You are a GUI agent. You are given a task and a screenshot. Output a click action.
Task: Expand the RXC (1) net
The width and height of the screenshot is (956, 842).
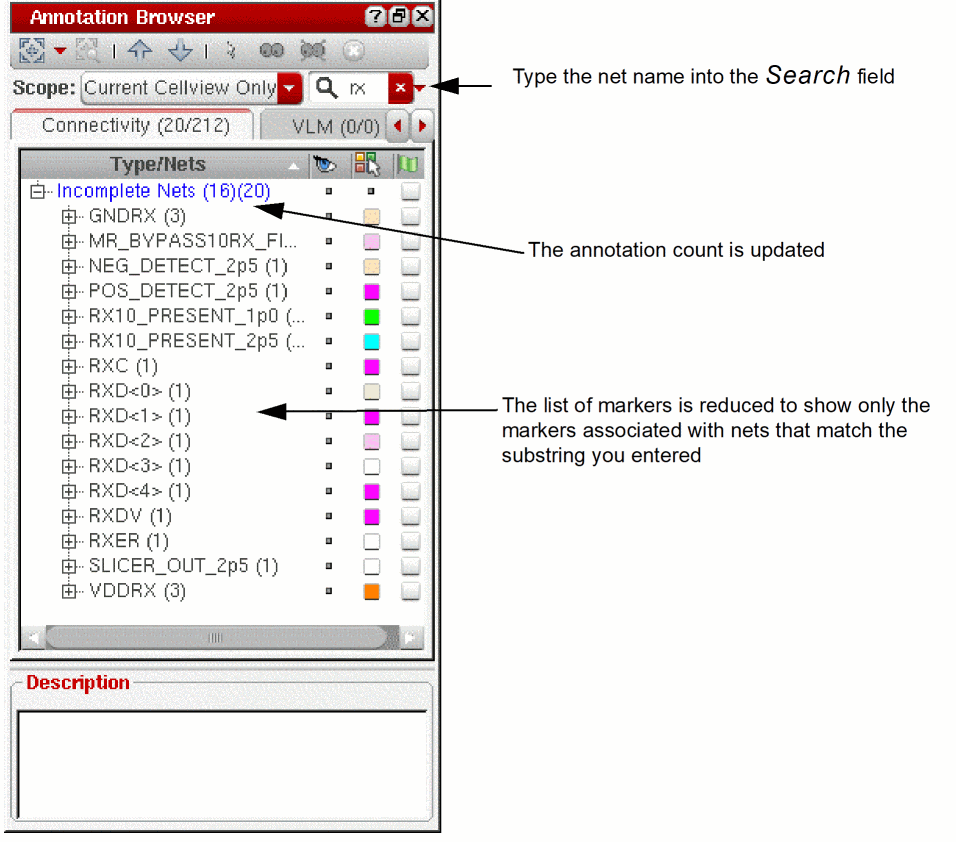click(69, 366)
